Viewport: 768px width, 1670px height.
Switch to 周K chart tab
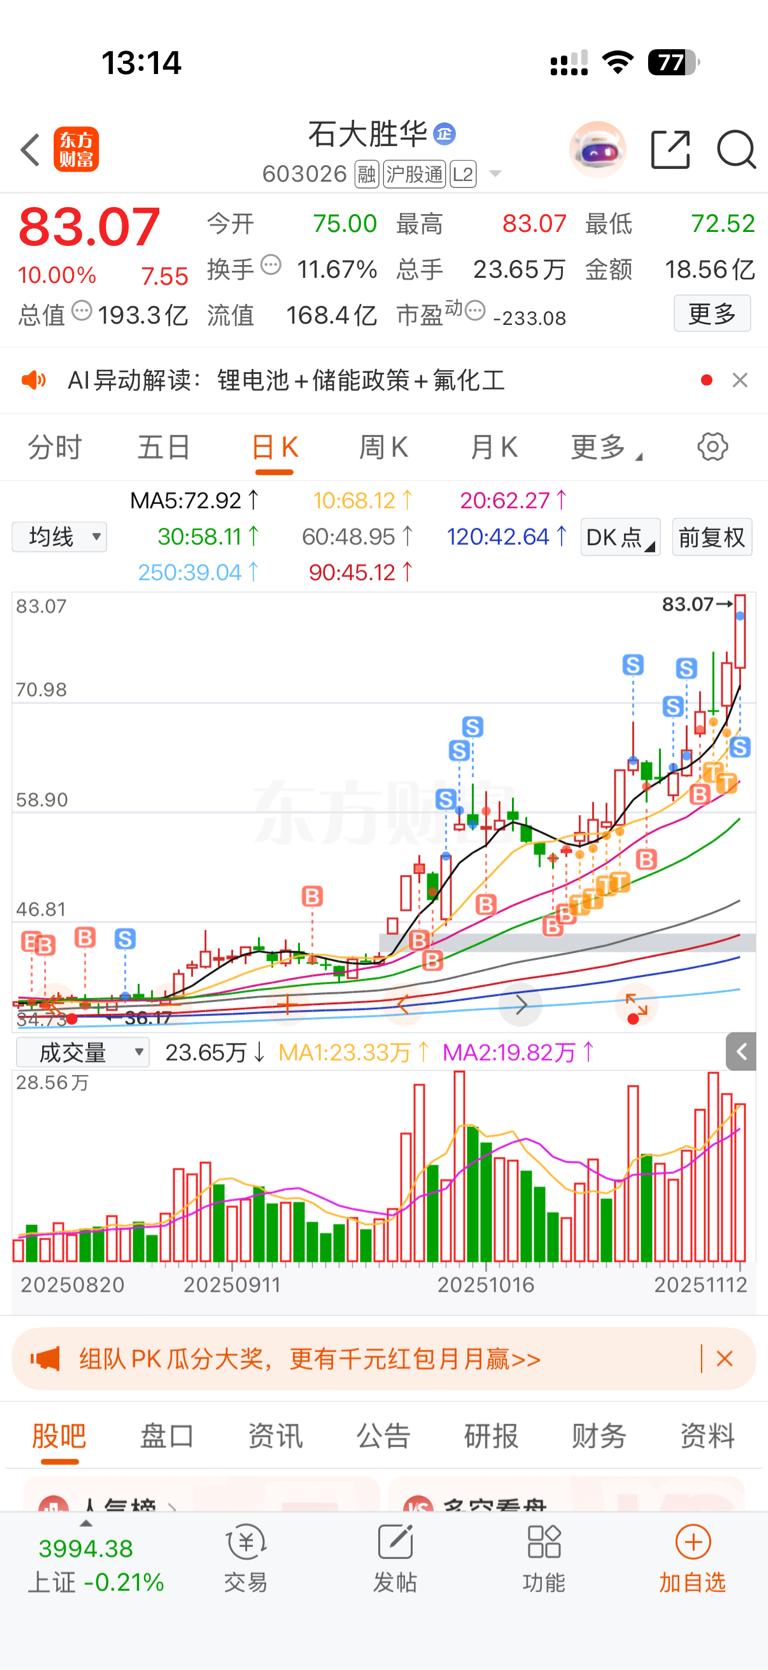(384, 447)
